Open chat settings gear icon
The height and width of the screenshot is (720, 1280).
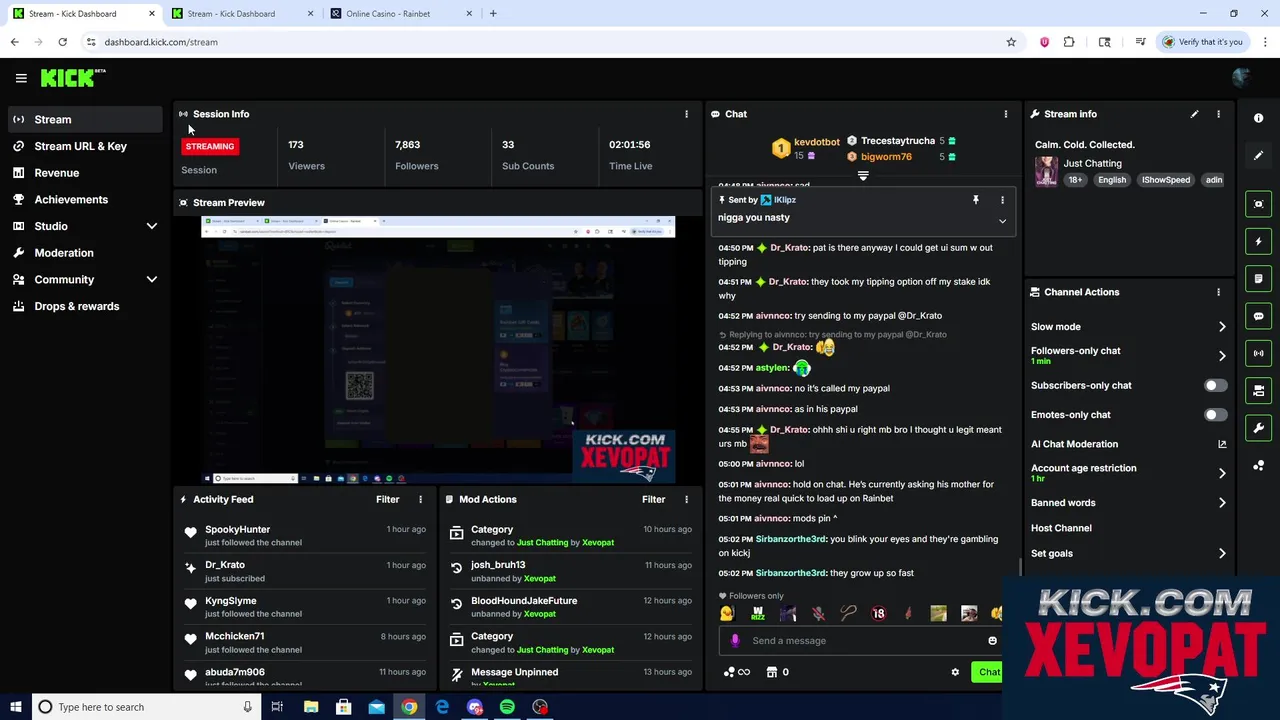(x=955, y=672)
